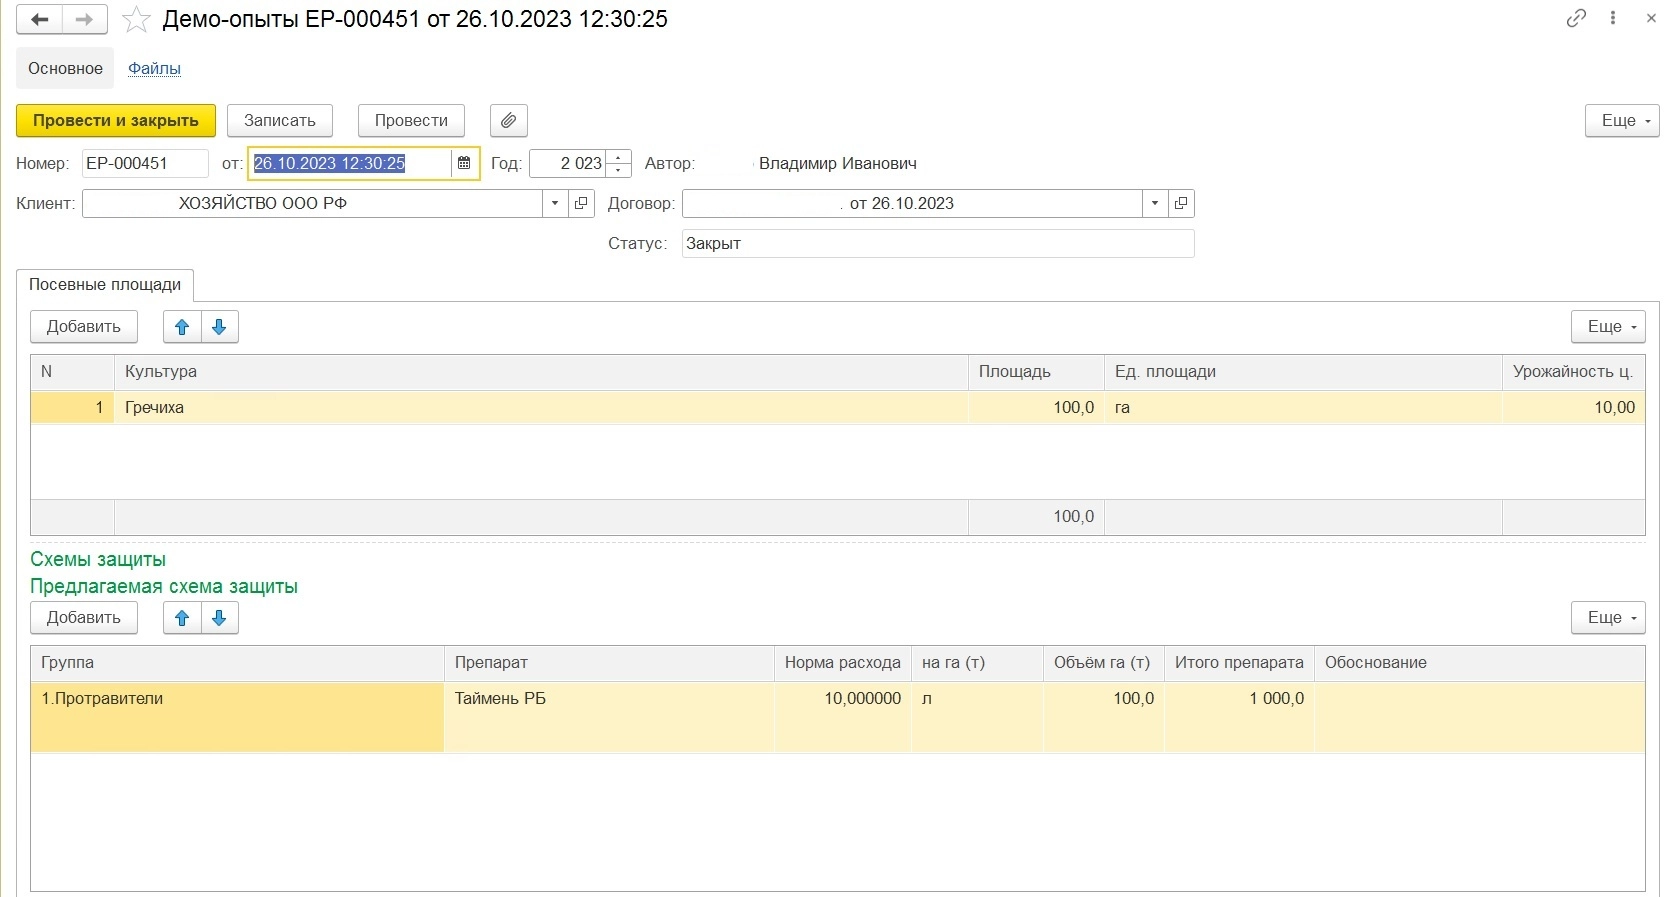Open the Клиент record button
This screenshot has width=1675, height=897.
[x=581, y=204]
